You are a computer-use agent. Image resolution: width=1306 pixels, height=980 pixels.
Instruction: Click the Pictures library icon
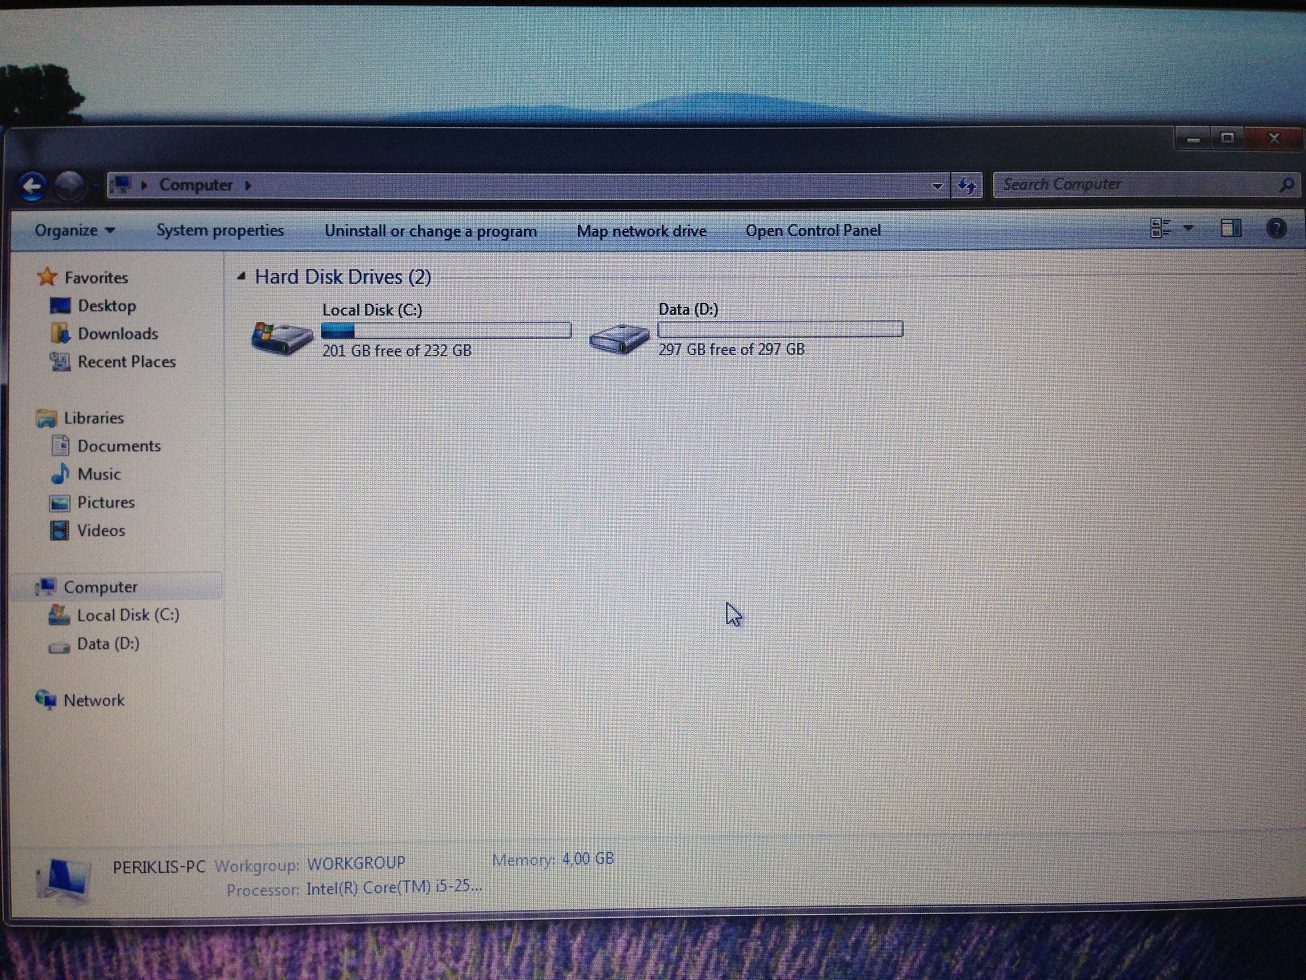point(60,502)
